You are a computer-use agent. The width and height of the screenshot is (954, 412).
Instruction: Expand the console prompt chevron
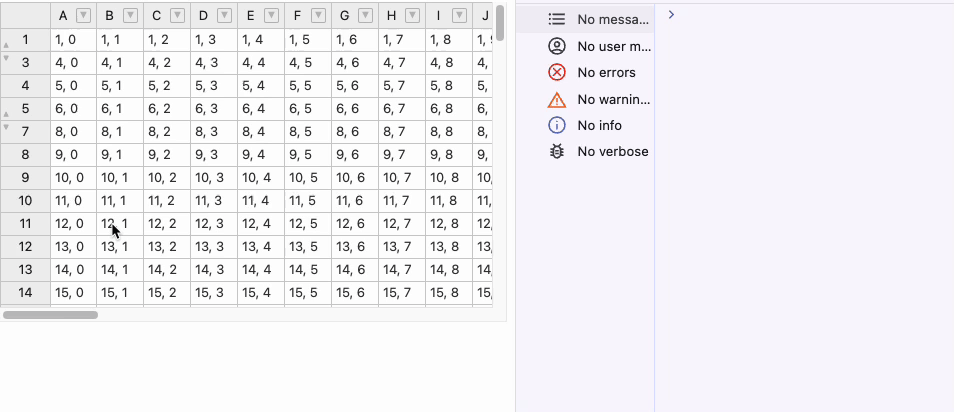[671, 14]
